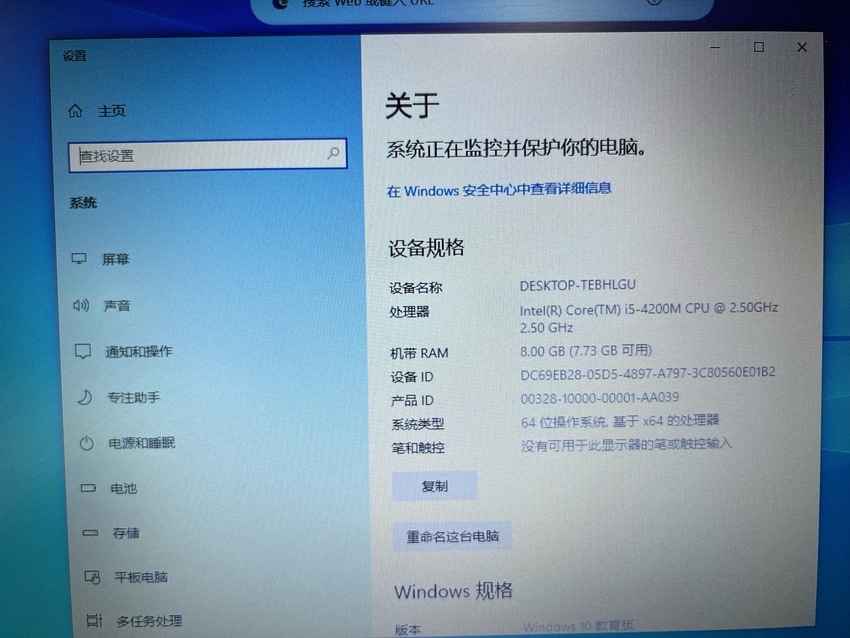Open Windows 安全中心 details link
The image size is (850, 638).
499,190
